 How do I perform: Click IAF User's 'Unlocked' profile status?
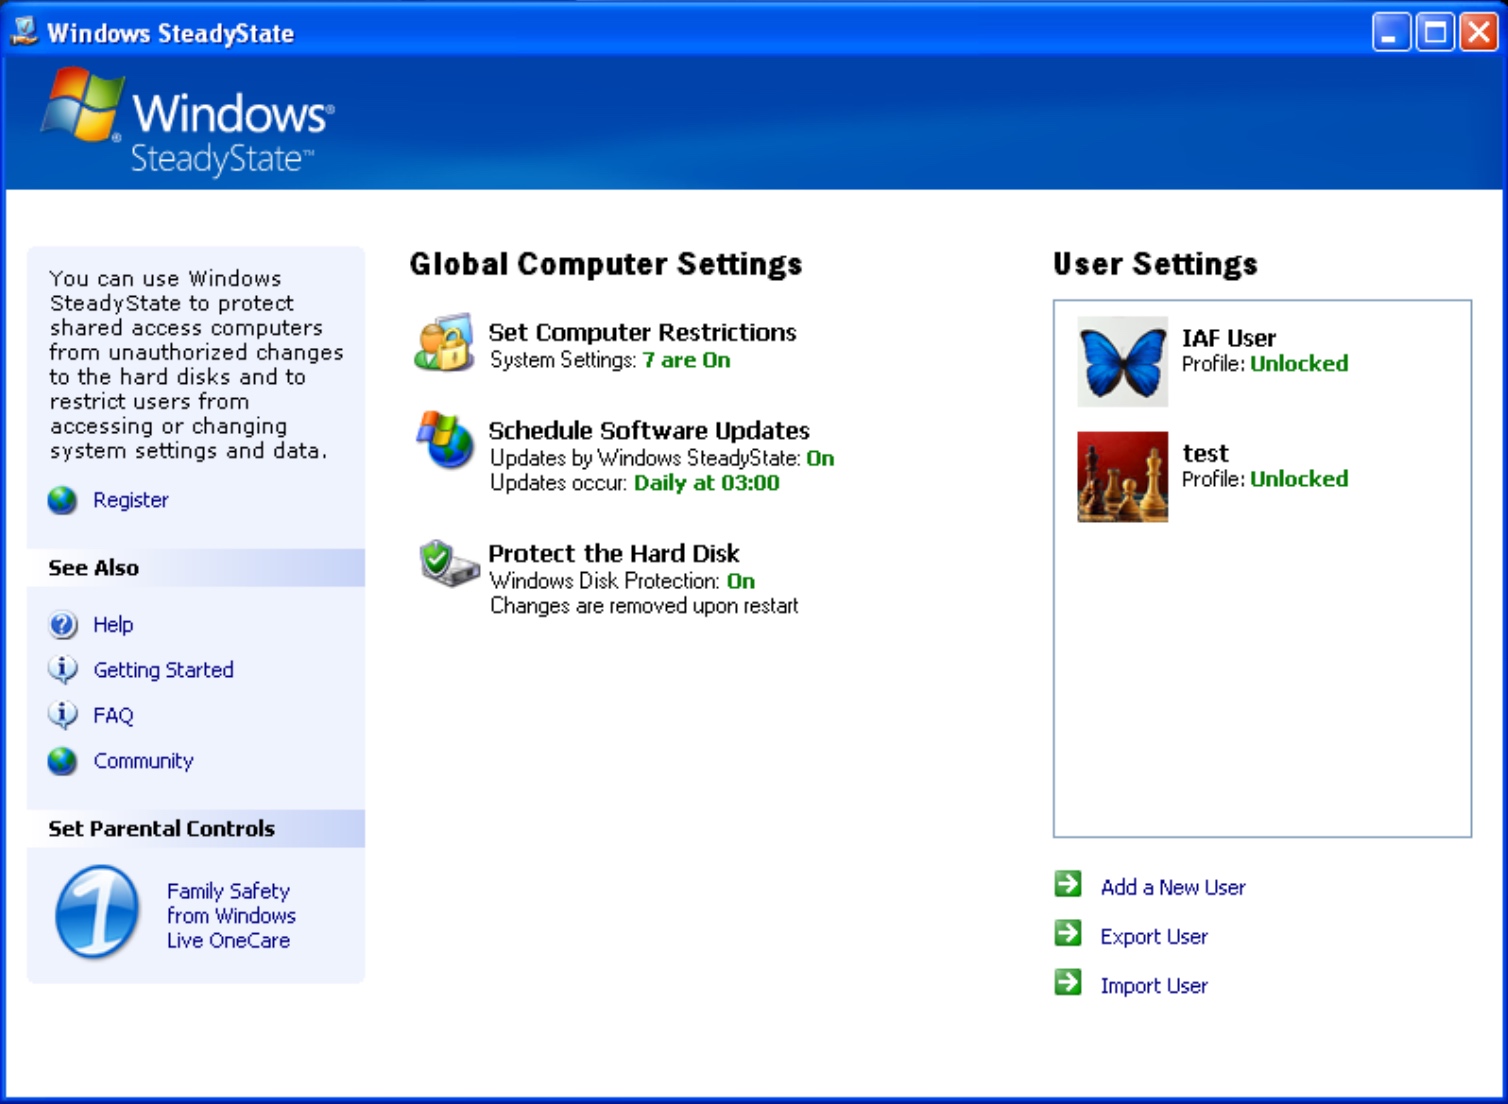1299,364
